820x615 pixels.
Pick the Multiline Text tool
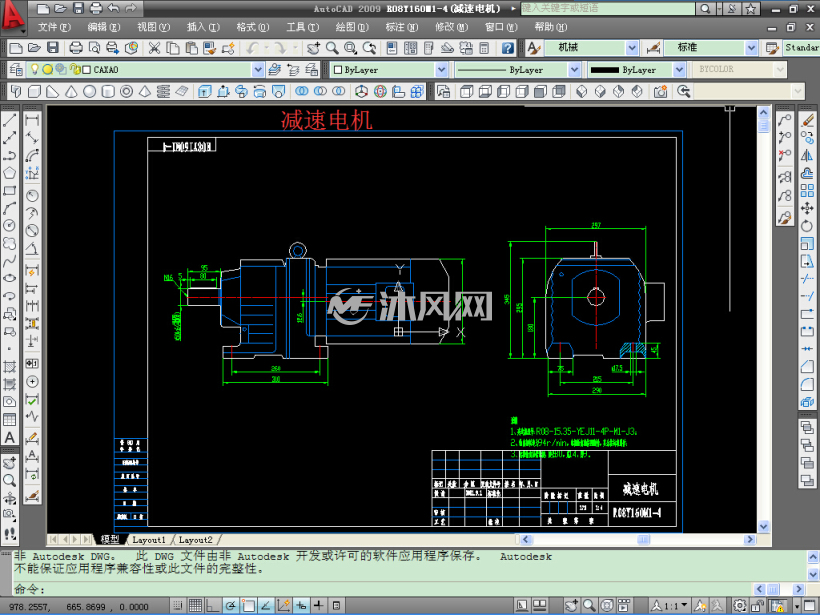[9, 437]
